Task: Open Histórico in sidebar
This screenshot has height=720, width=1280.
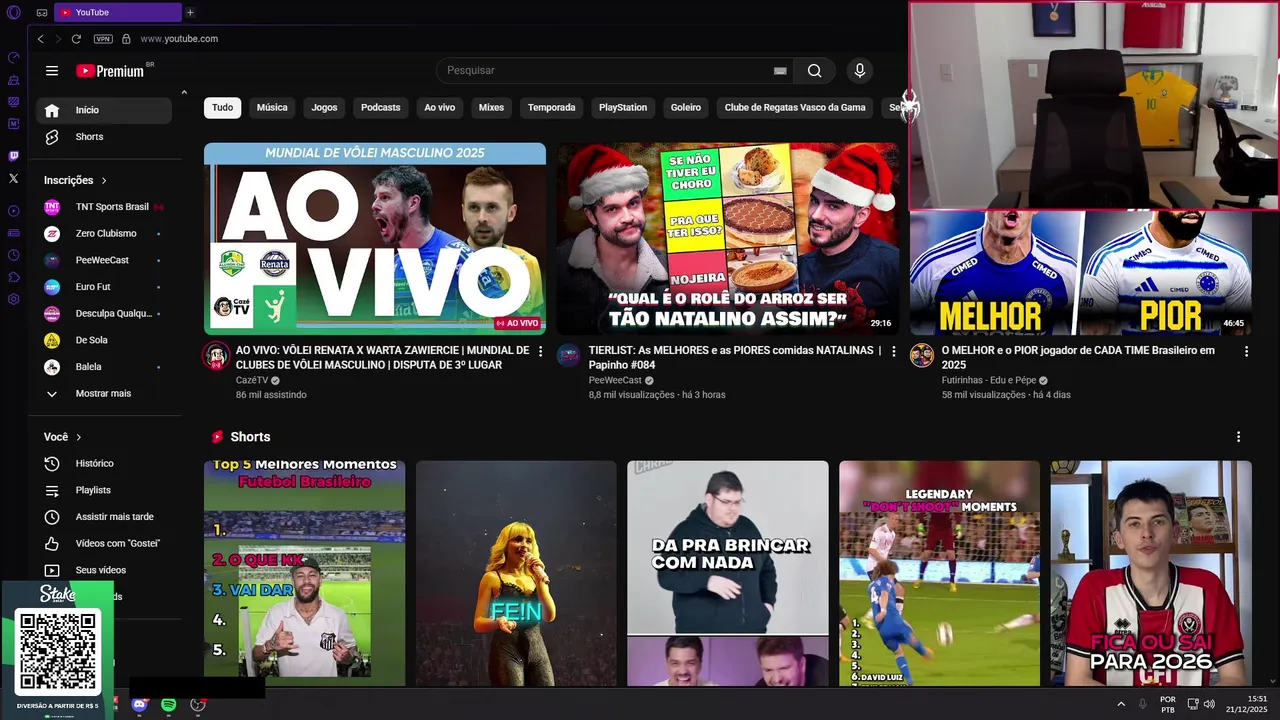Action: [104, 464]
